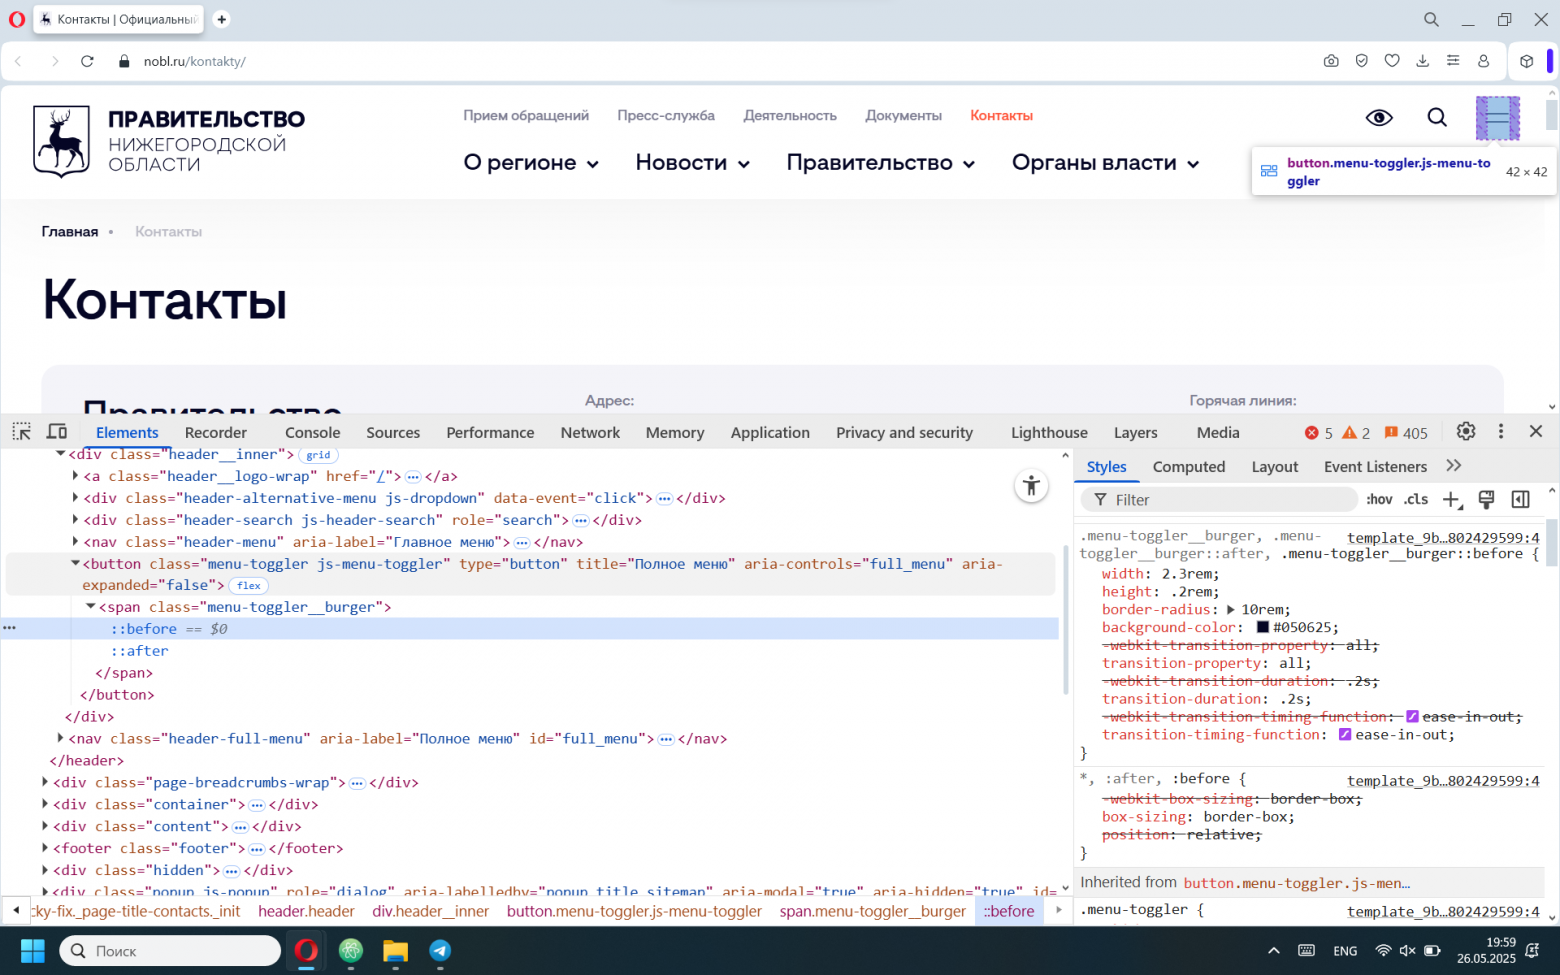Expand the nav header-menu element

coord(76,541)
